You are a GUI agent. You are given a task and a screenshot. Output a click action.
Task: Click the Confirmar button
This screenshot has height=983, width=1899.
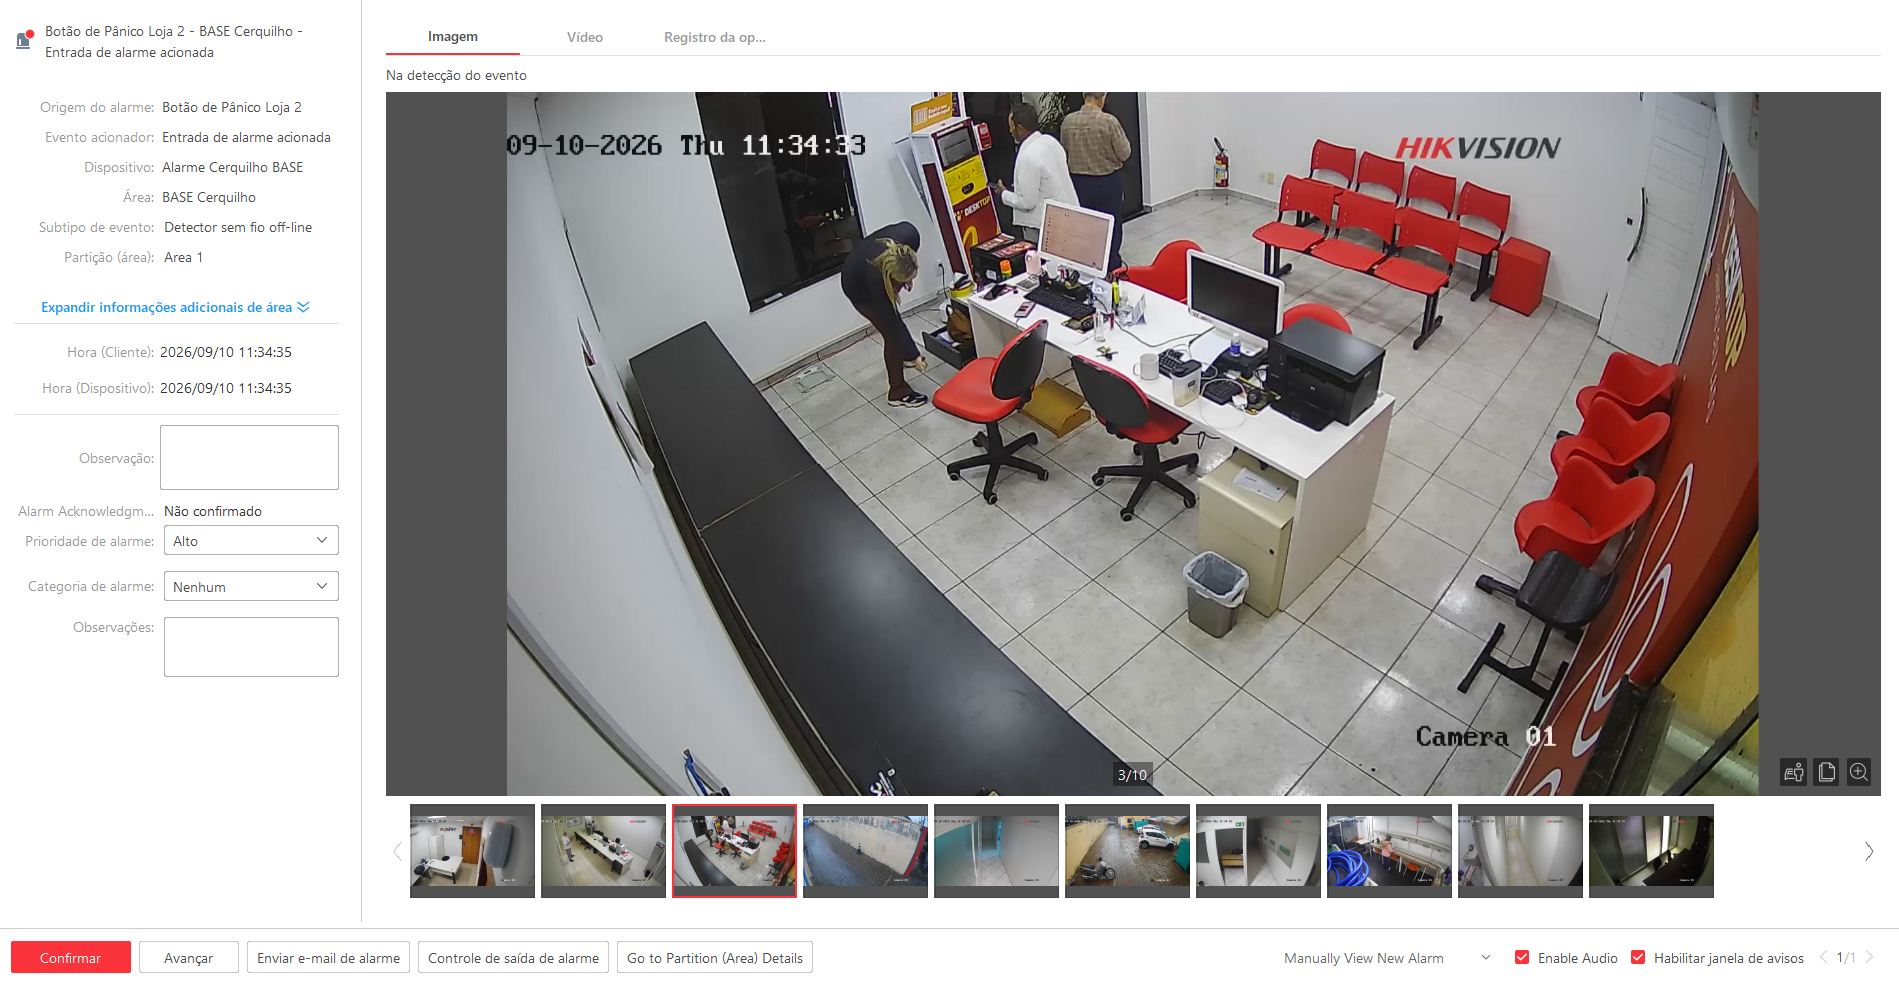71,957
